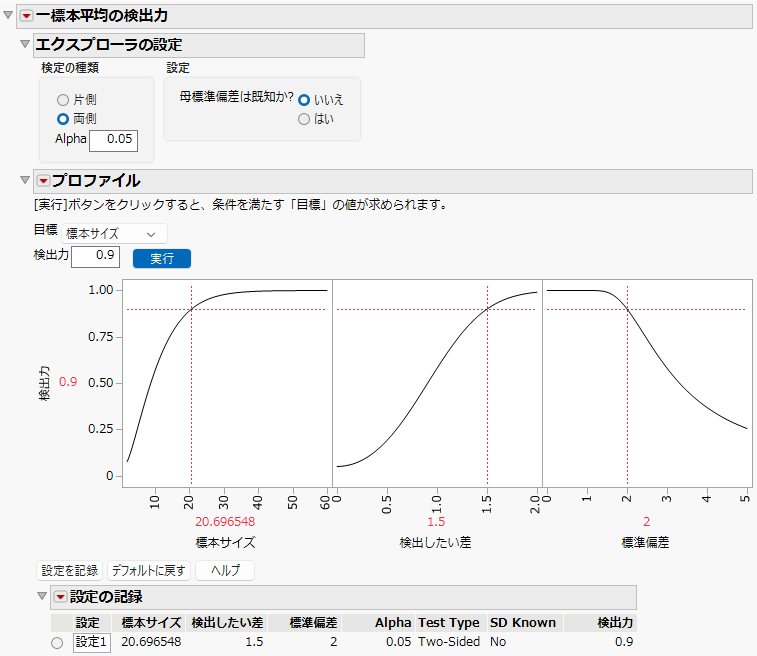Collapse the 一標本平均の検出力 outline
Viewport: 757px width, 656px height.
click(x=8, y=15)
